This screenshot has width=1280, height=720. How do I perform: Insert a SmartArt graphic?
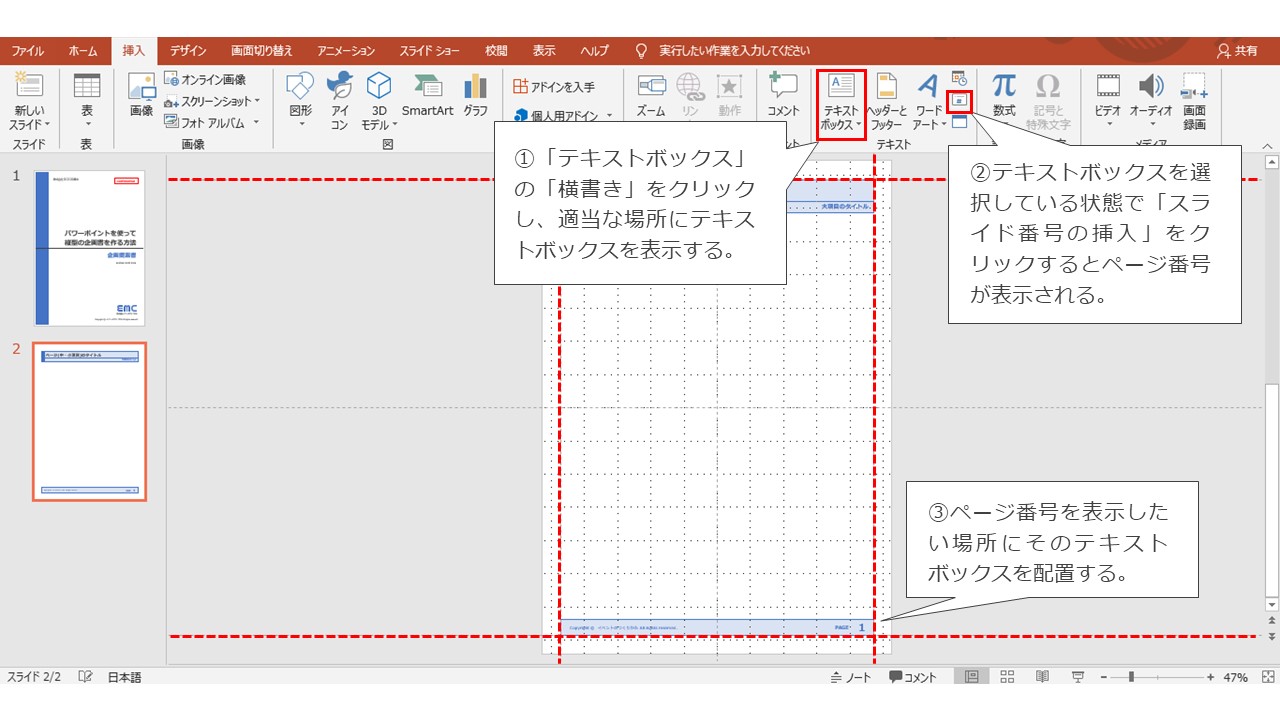(x=428, y=95)
